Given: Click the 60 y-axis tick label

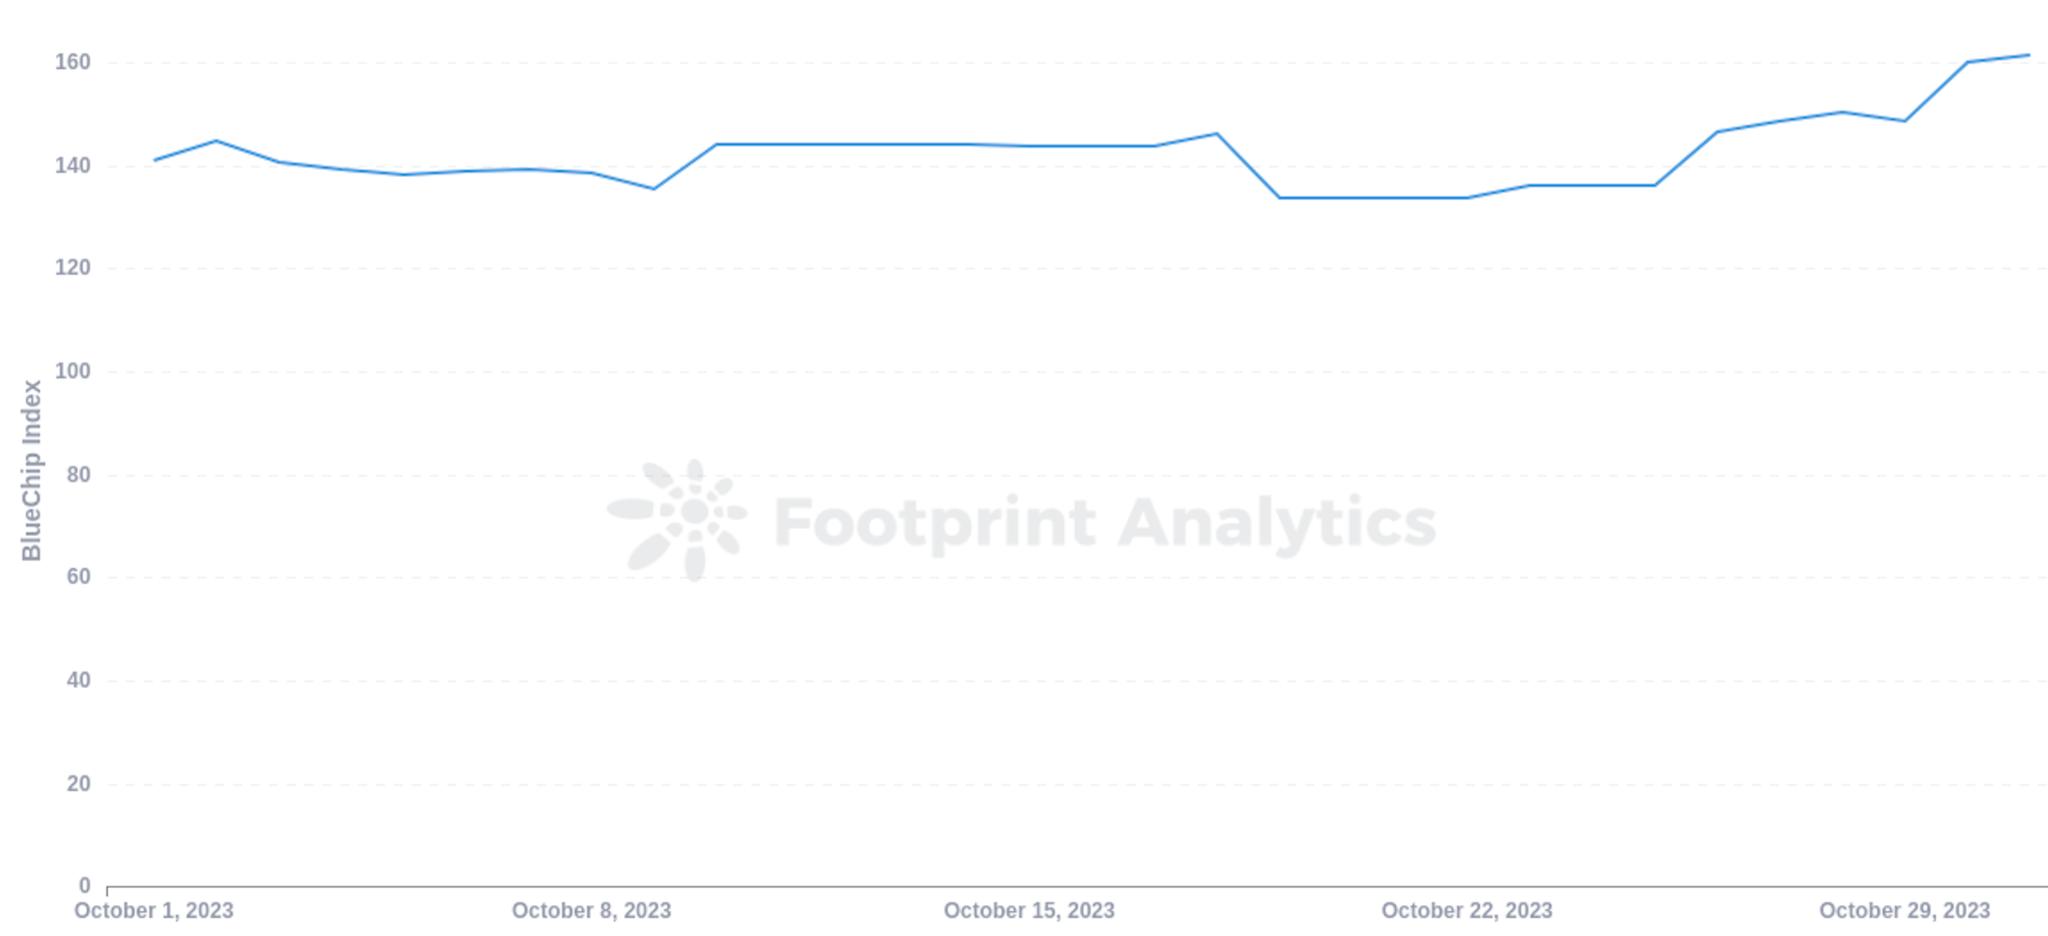Looking at the screenshot, I should tap(79, 577).
